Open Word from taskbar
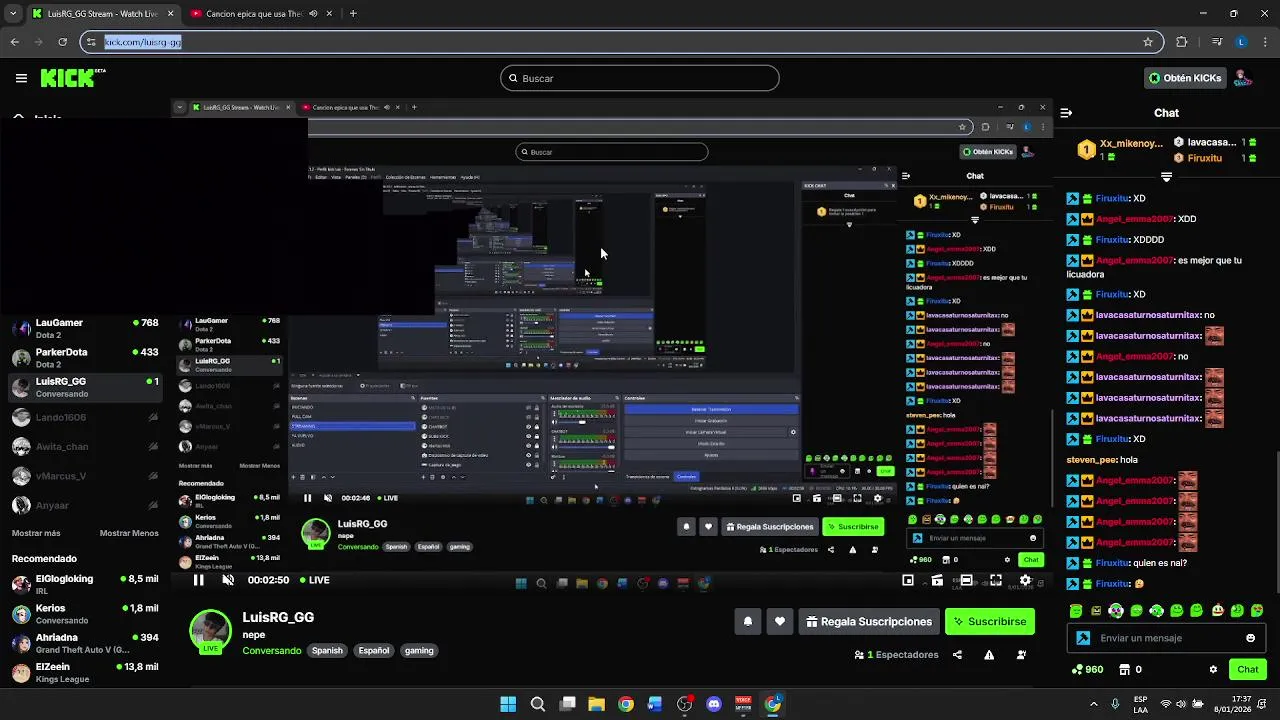Viewport: 1280px width, 720px height. click(x=655, y=704)
